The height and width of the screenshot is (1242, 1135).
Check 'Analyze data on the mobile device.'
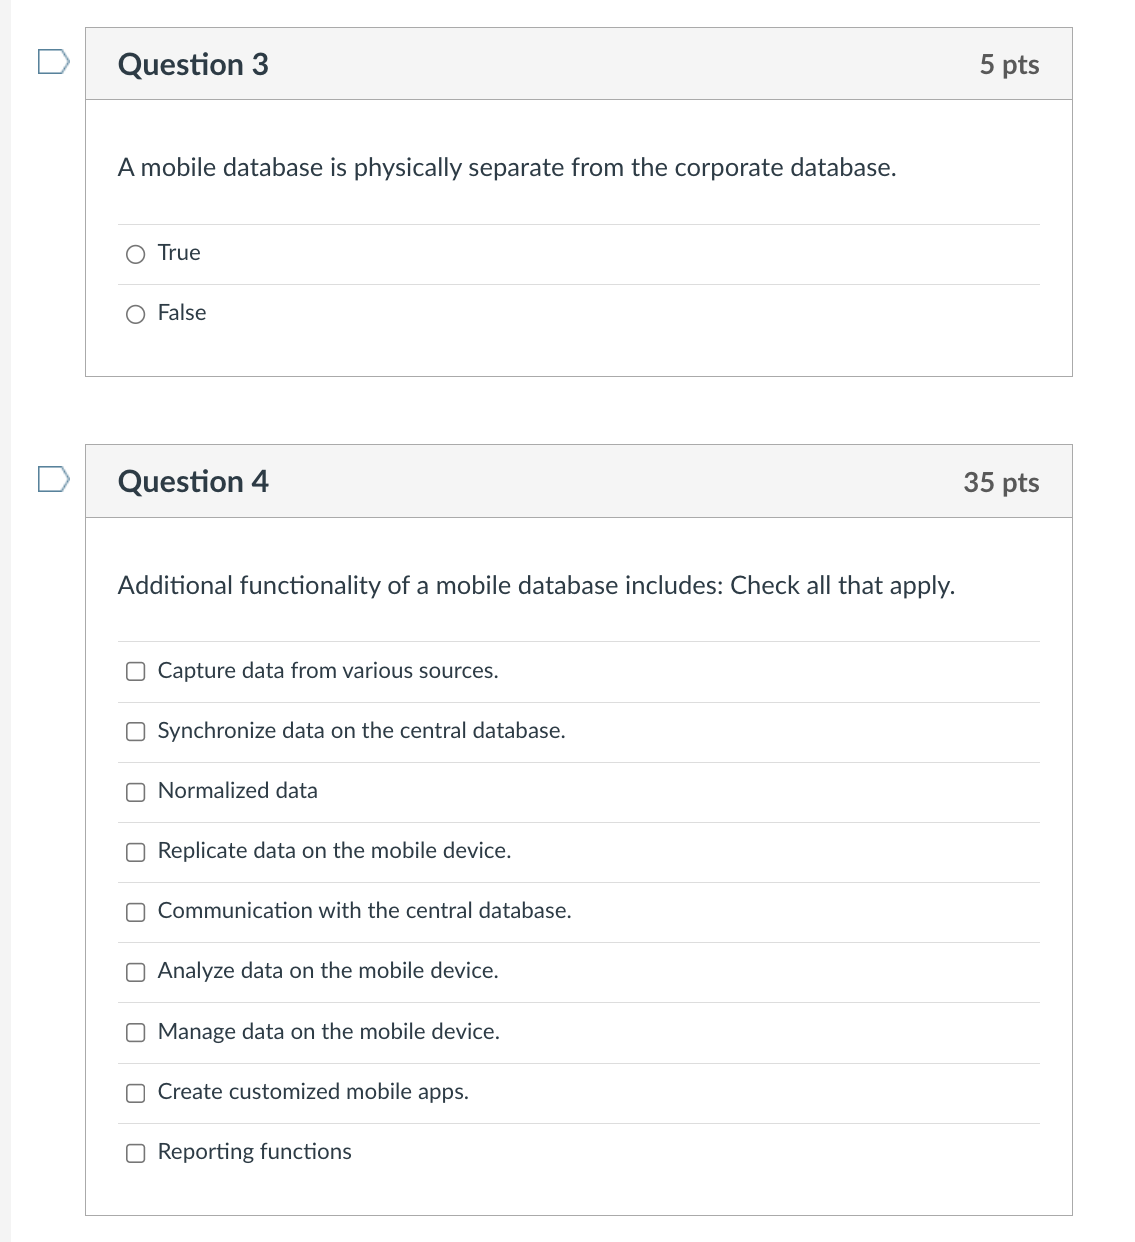tap(135, 972)
